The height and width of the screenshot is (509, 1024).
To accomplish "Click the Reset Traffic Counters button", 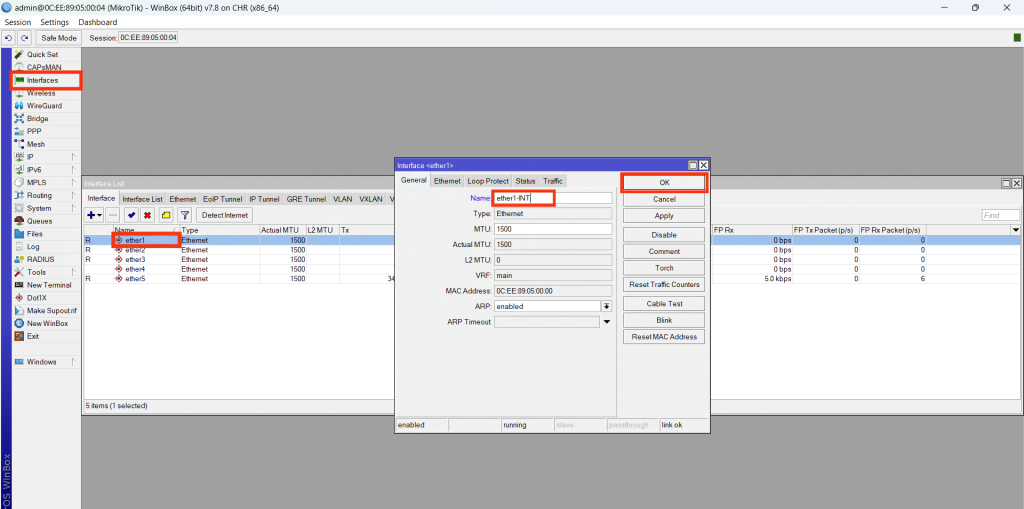I will point(664,285).
